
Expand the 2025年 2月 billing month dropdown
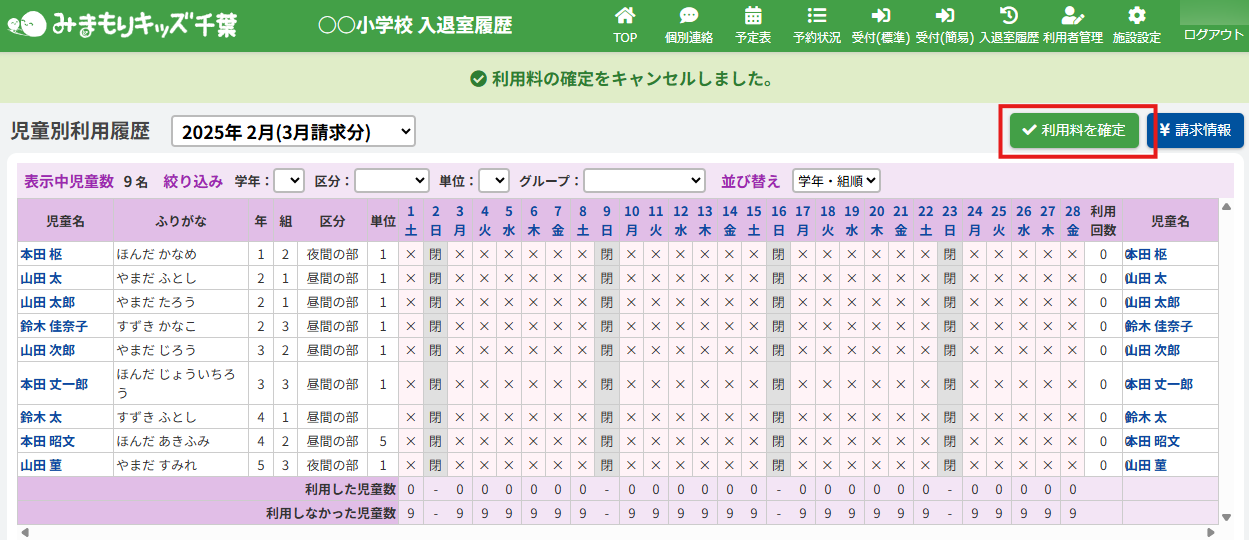click(x=293, y=131)
